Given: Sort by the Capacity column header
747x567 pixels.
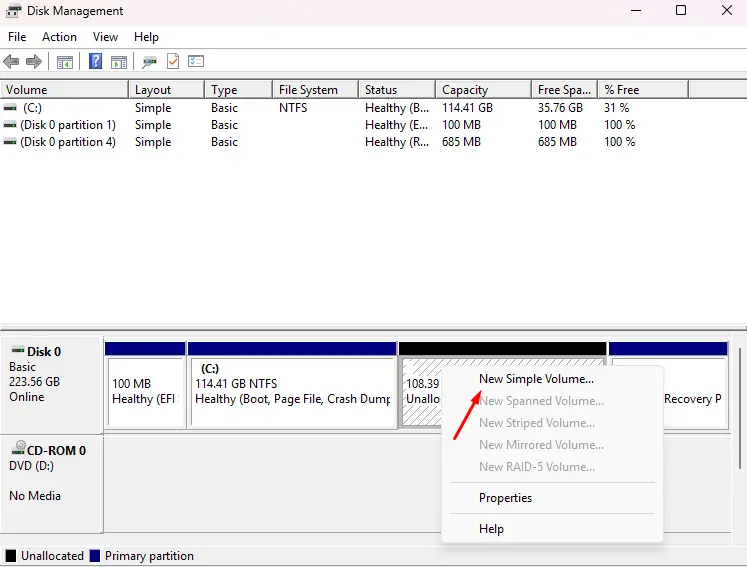Looking at the screenshot, I should click(x=483, y=90).
